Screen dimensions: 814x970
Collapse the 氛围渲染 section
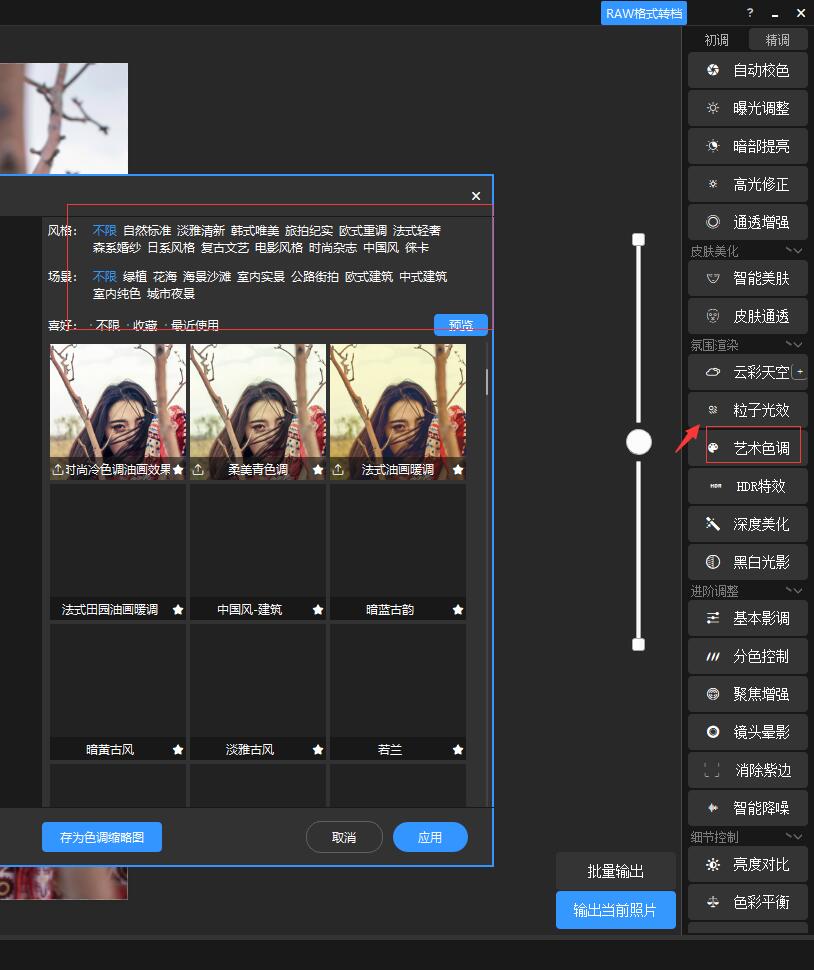tap(796, 344)
